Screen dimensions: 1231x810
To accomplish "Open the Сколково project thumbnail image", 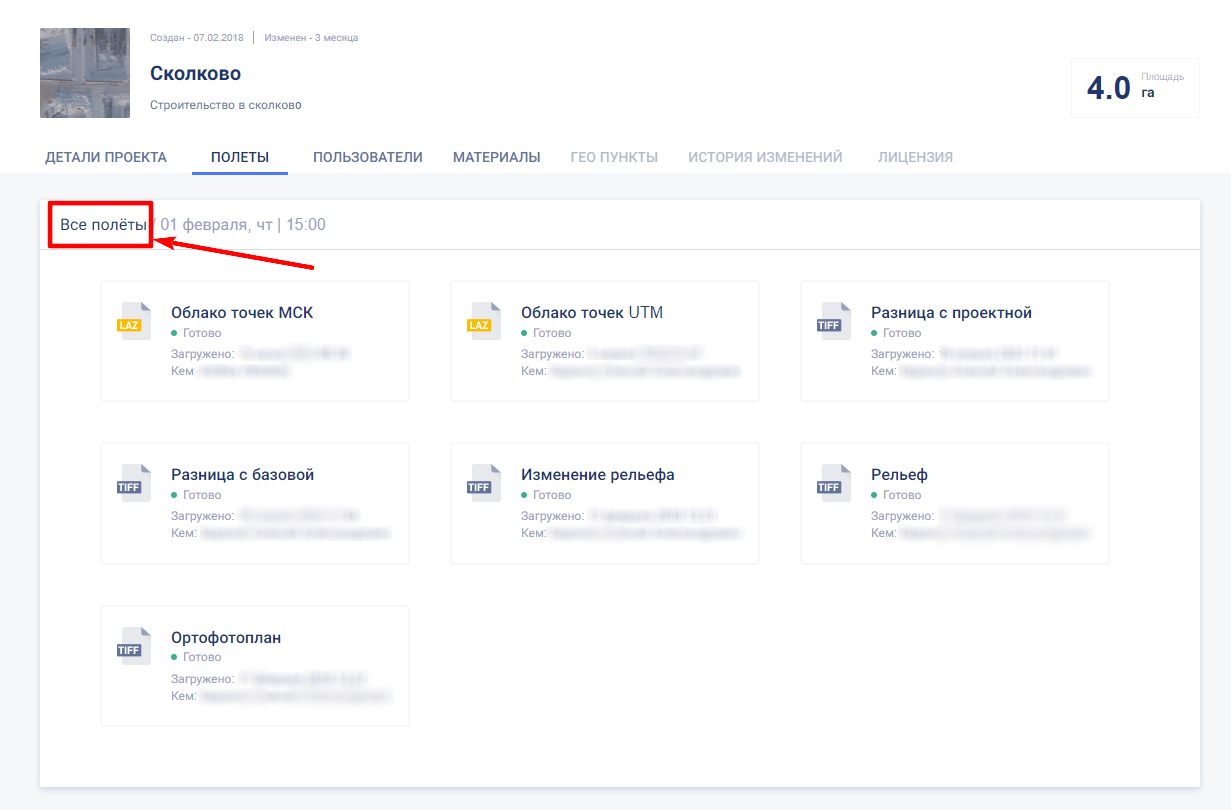I will pyautogui.click(x=85, y=73).
